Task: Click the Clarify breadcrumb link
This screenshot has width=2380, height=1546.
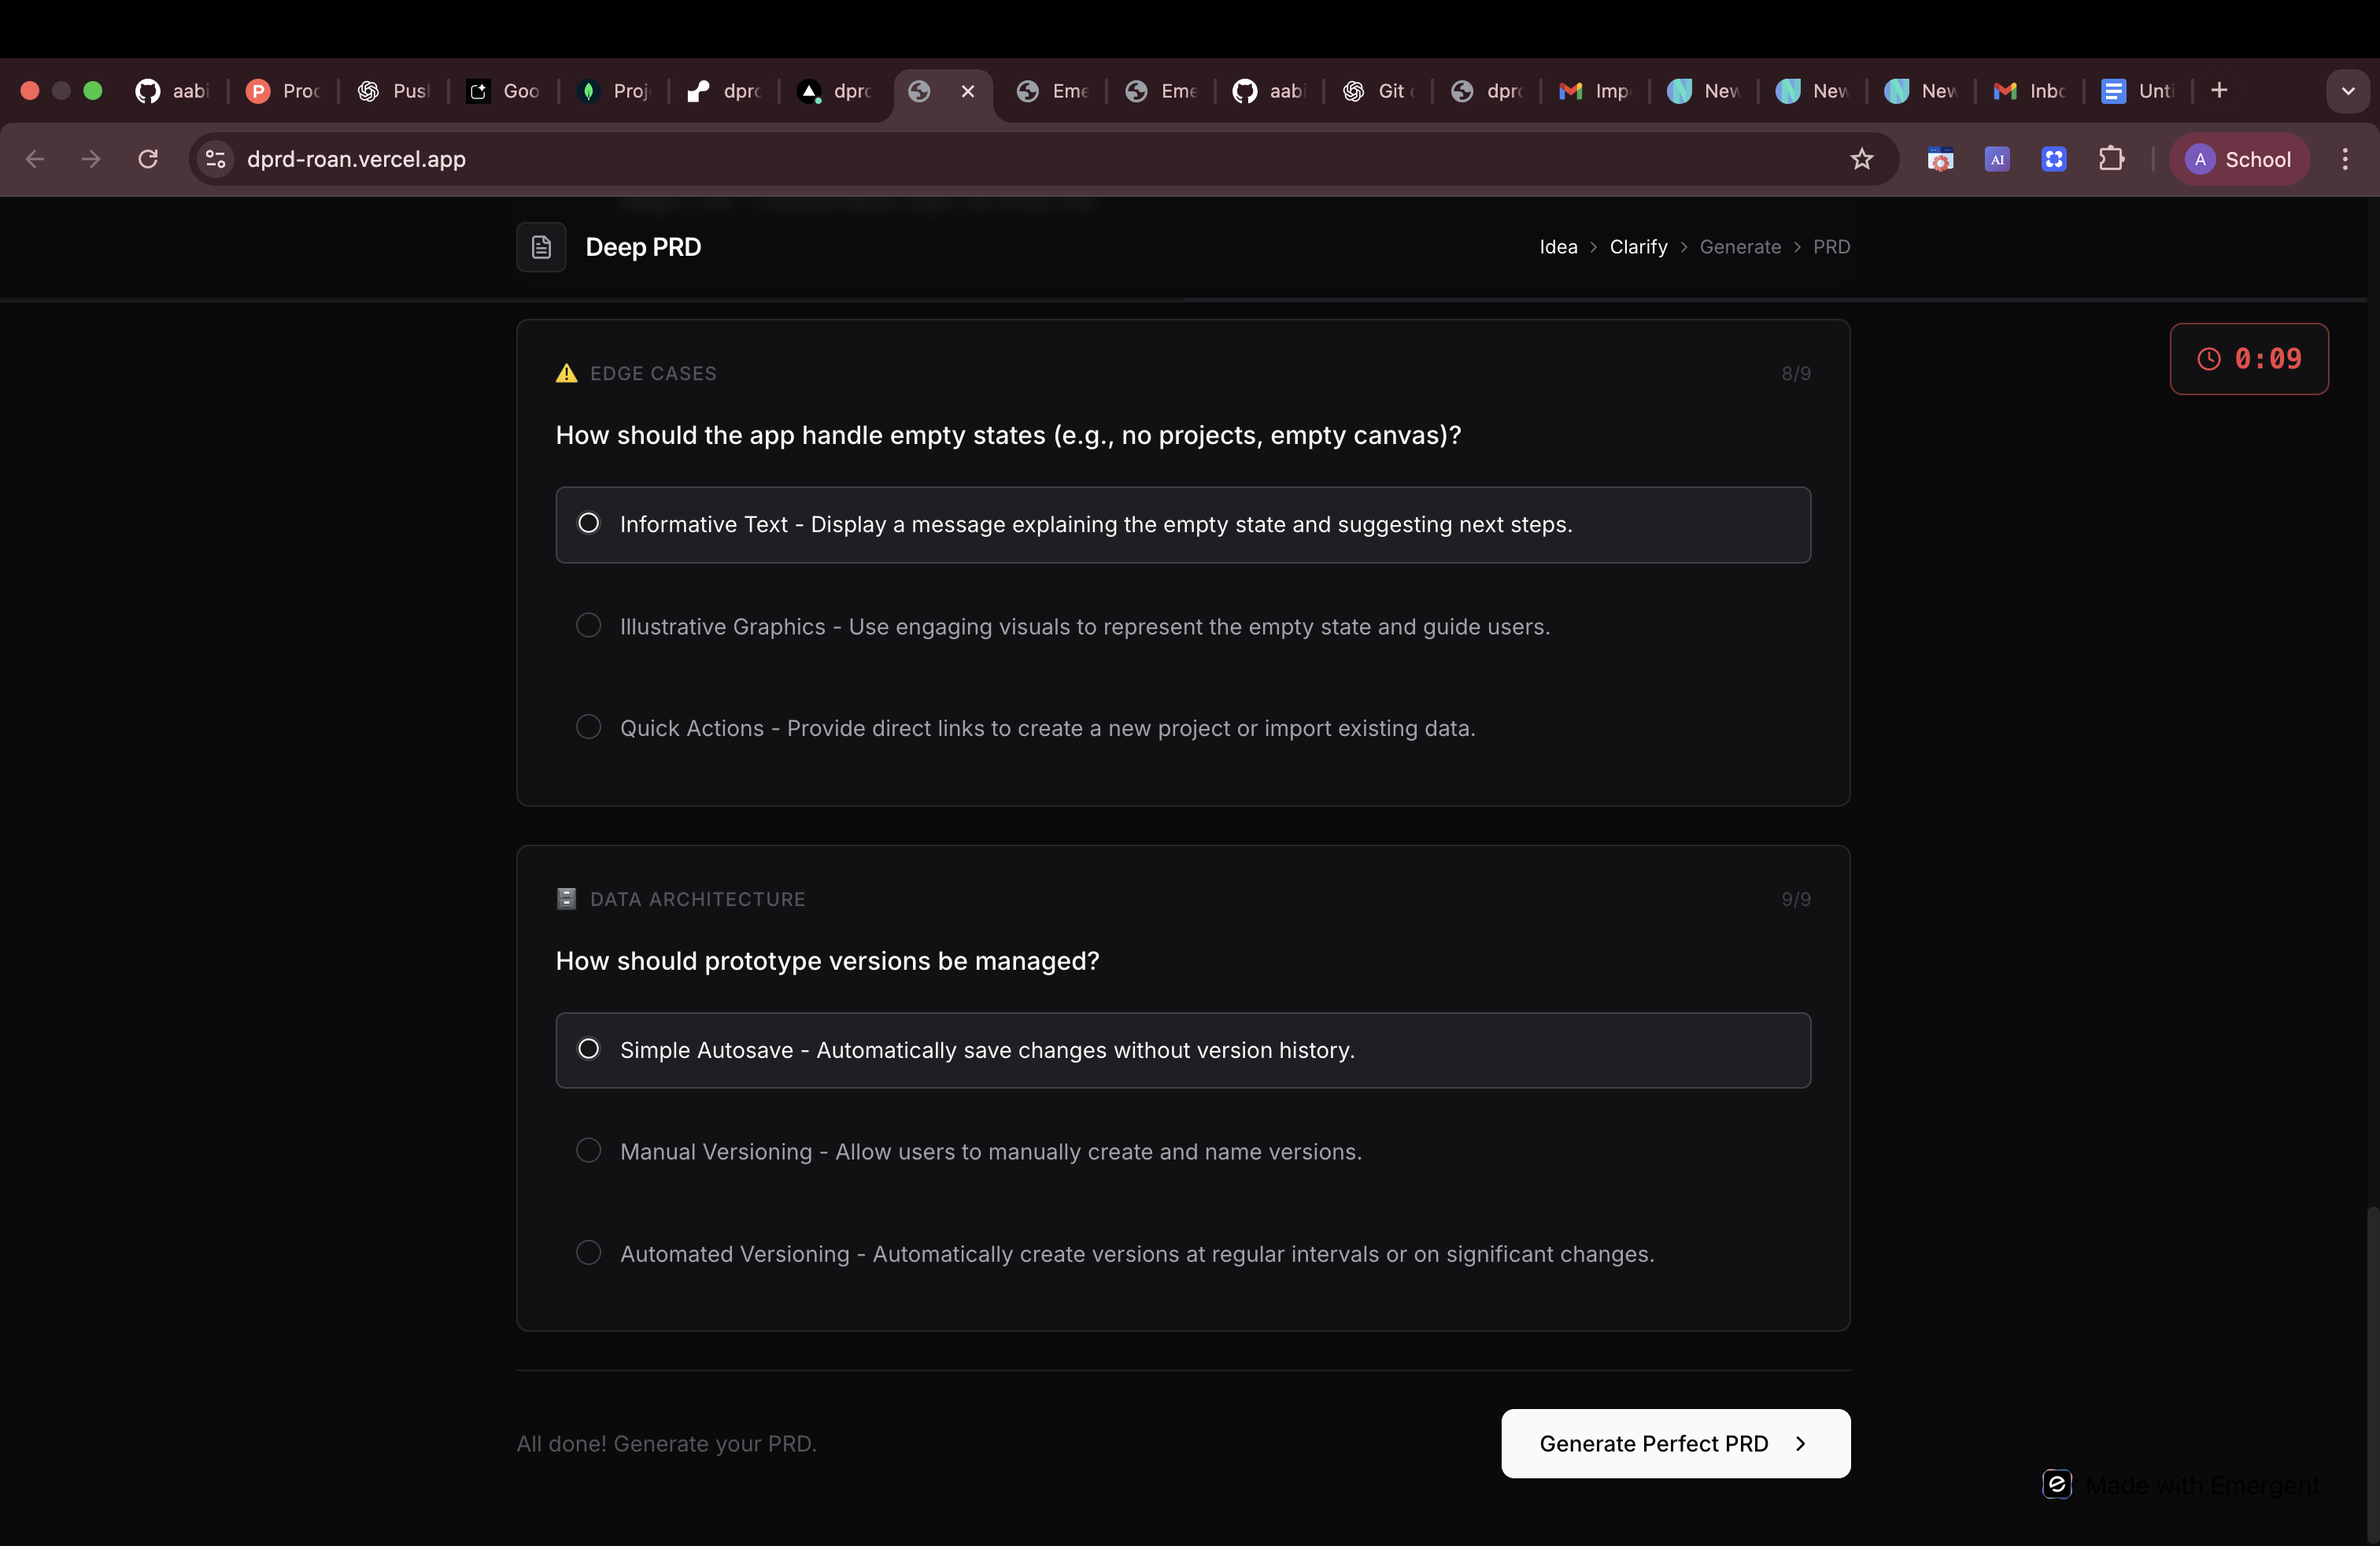Action: tap(1638, 247)
